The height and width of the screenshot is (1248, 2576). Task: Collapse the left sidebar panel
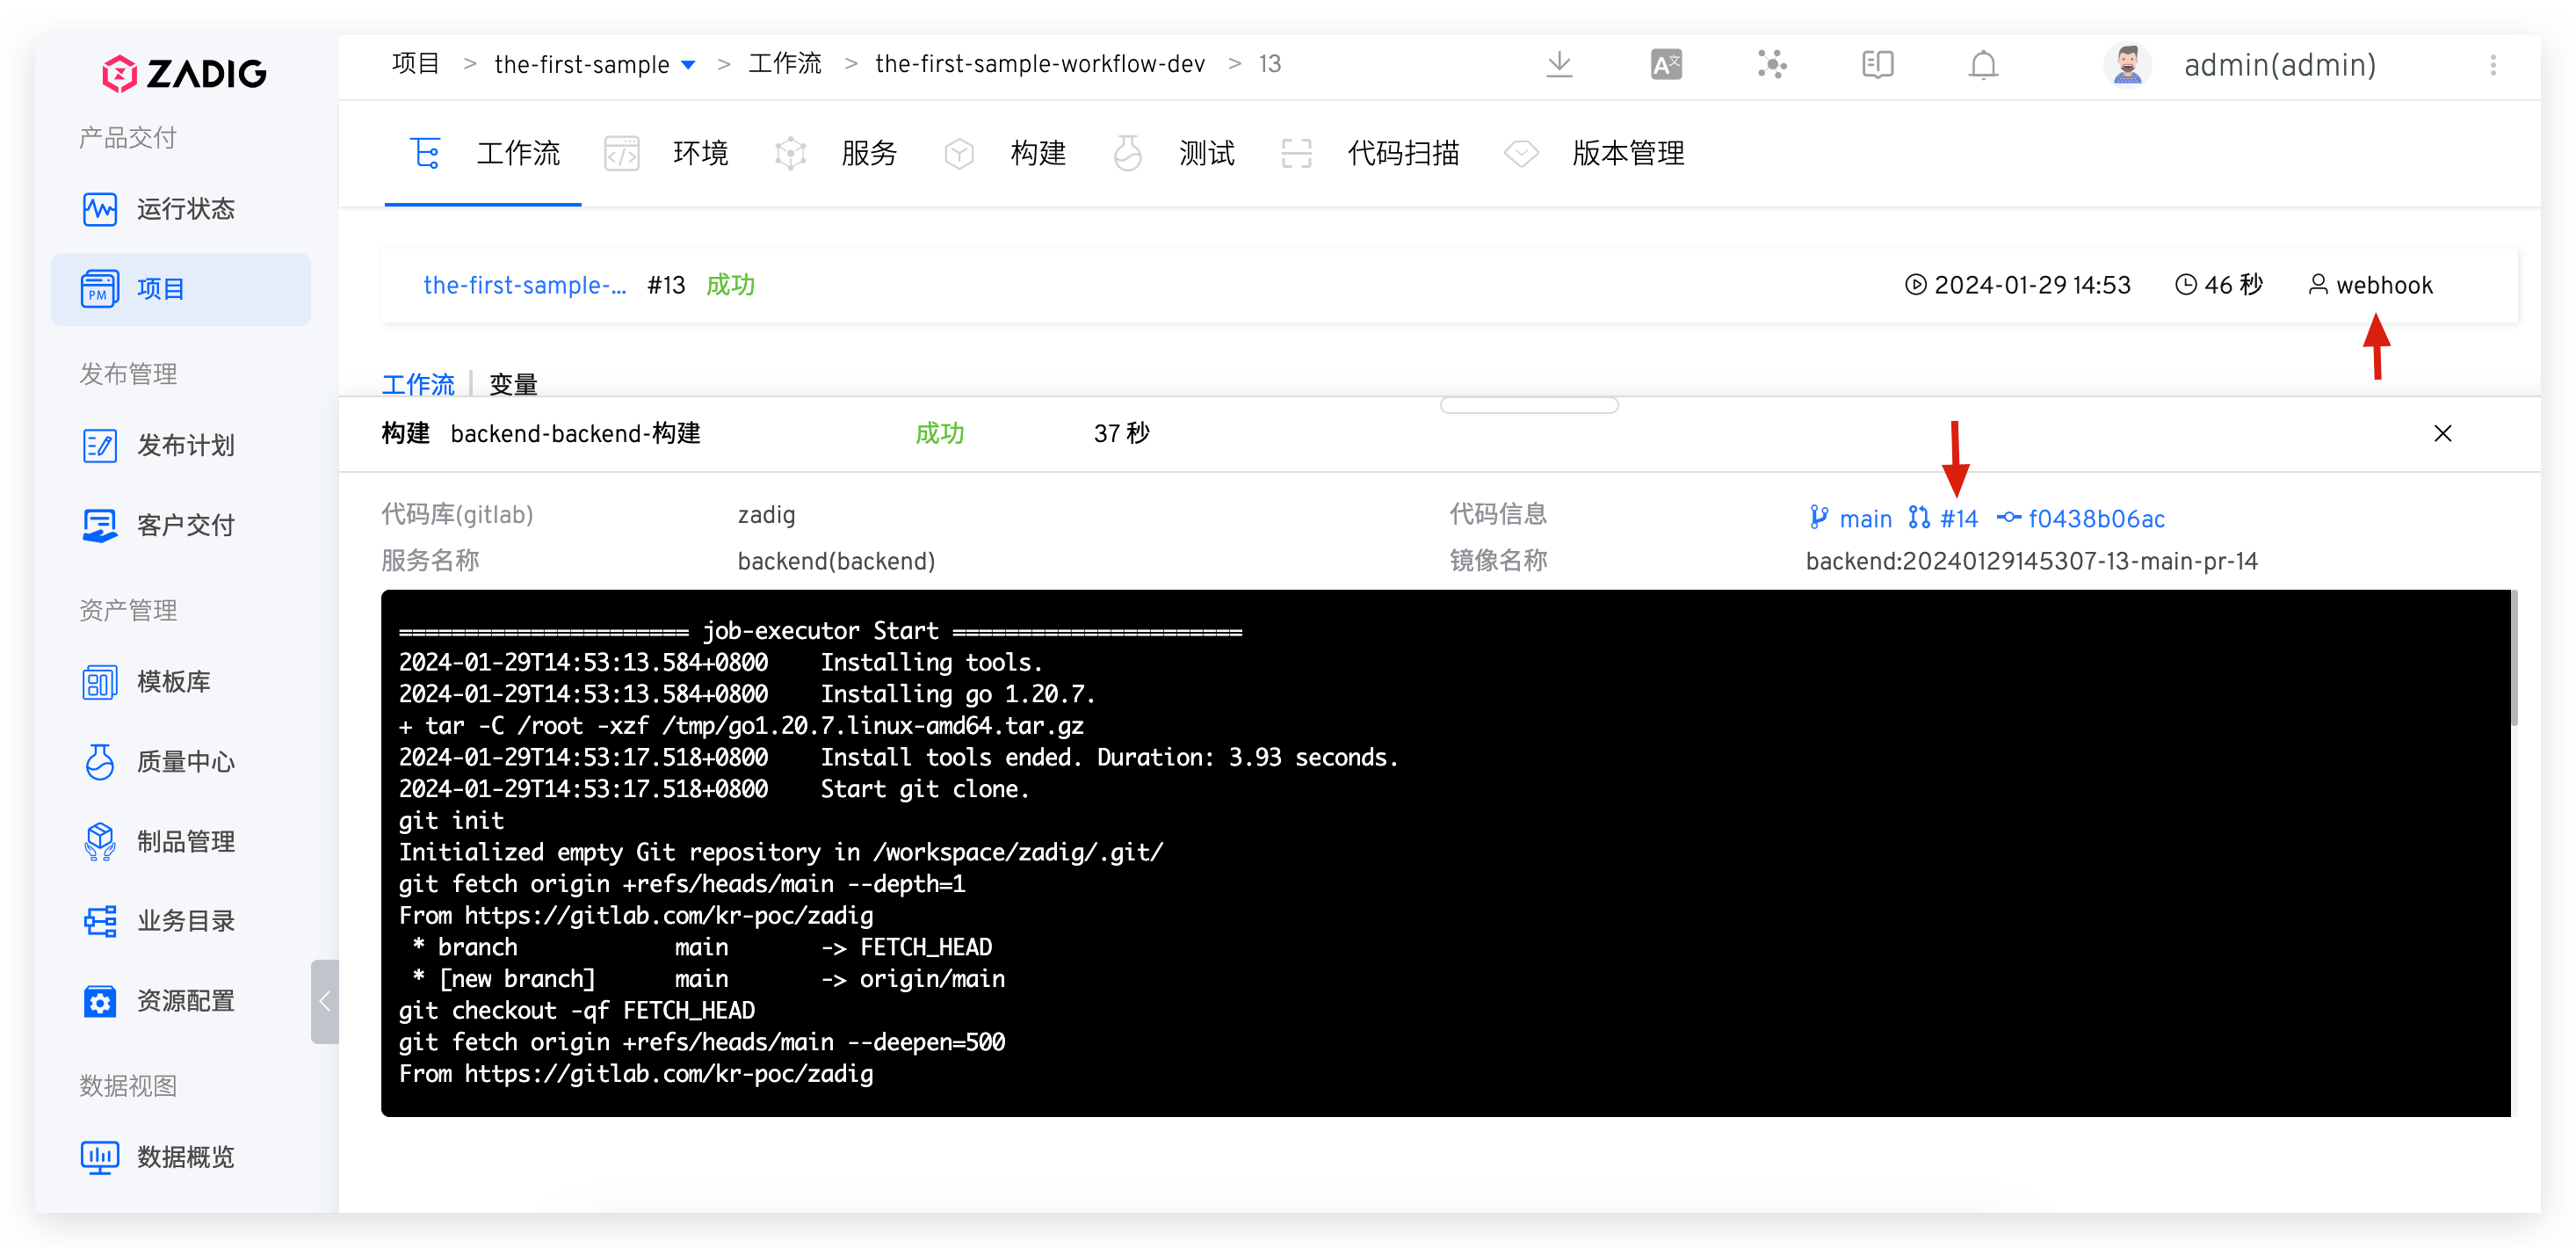pos(325,1001)
